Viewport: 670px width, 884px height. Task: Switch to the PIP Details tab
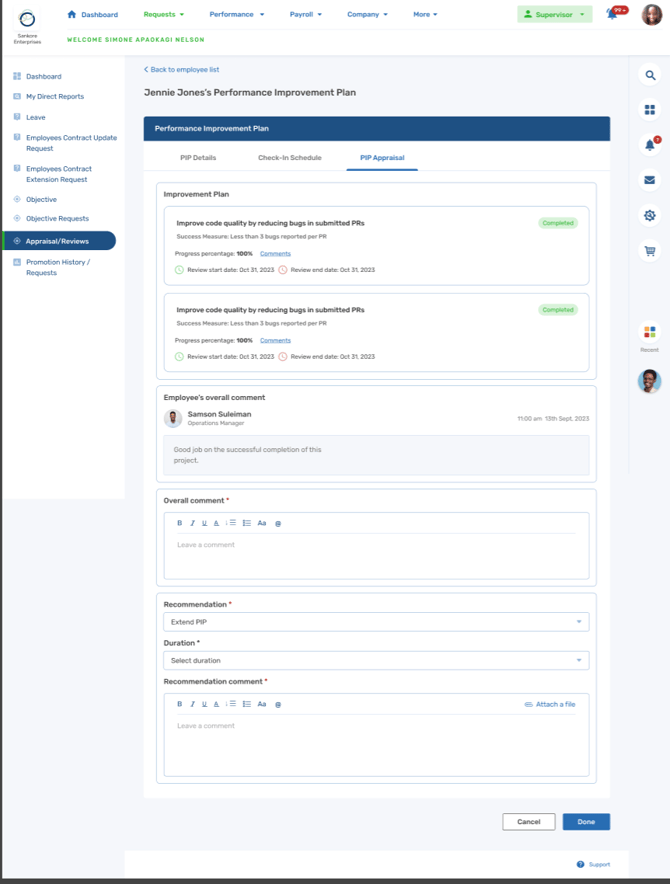(198, 158)
